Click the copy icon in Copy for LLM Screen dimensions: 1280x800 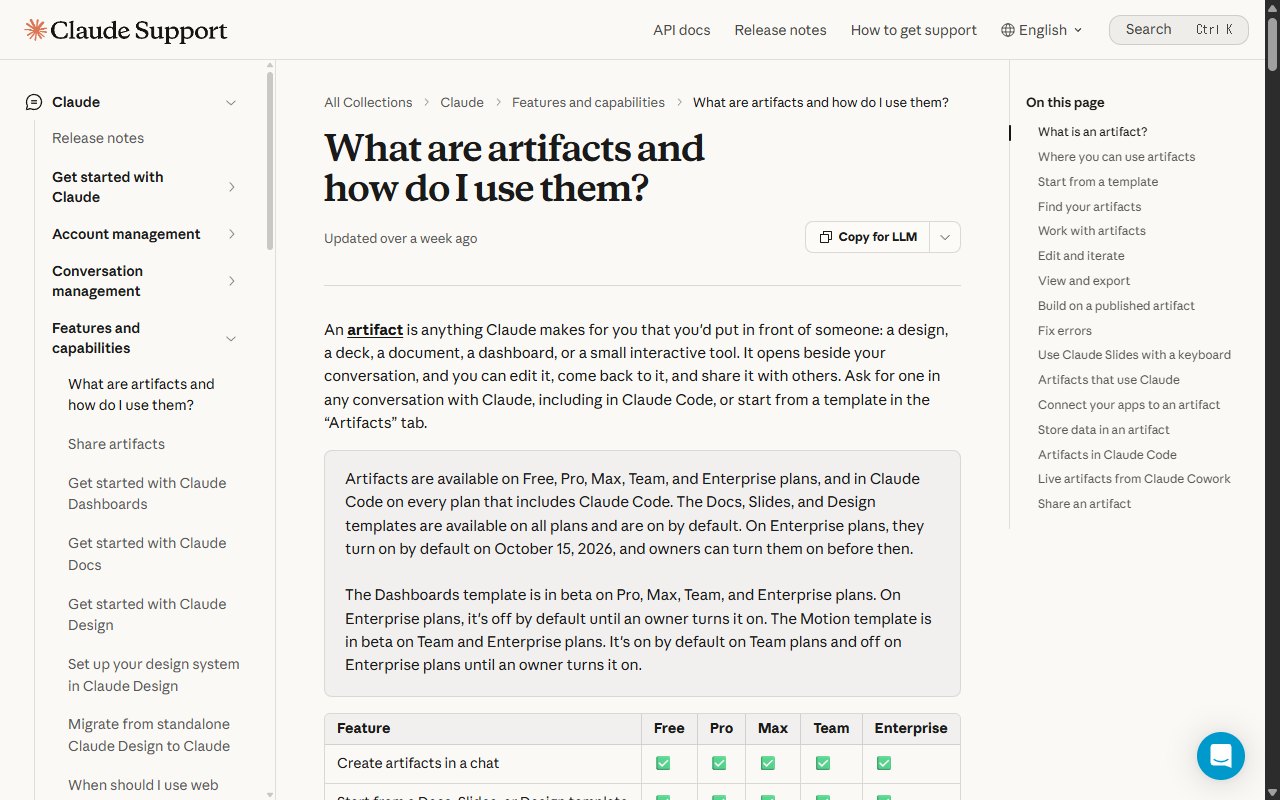(x=826, y=237)
